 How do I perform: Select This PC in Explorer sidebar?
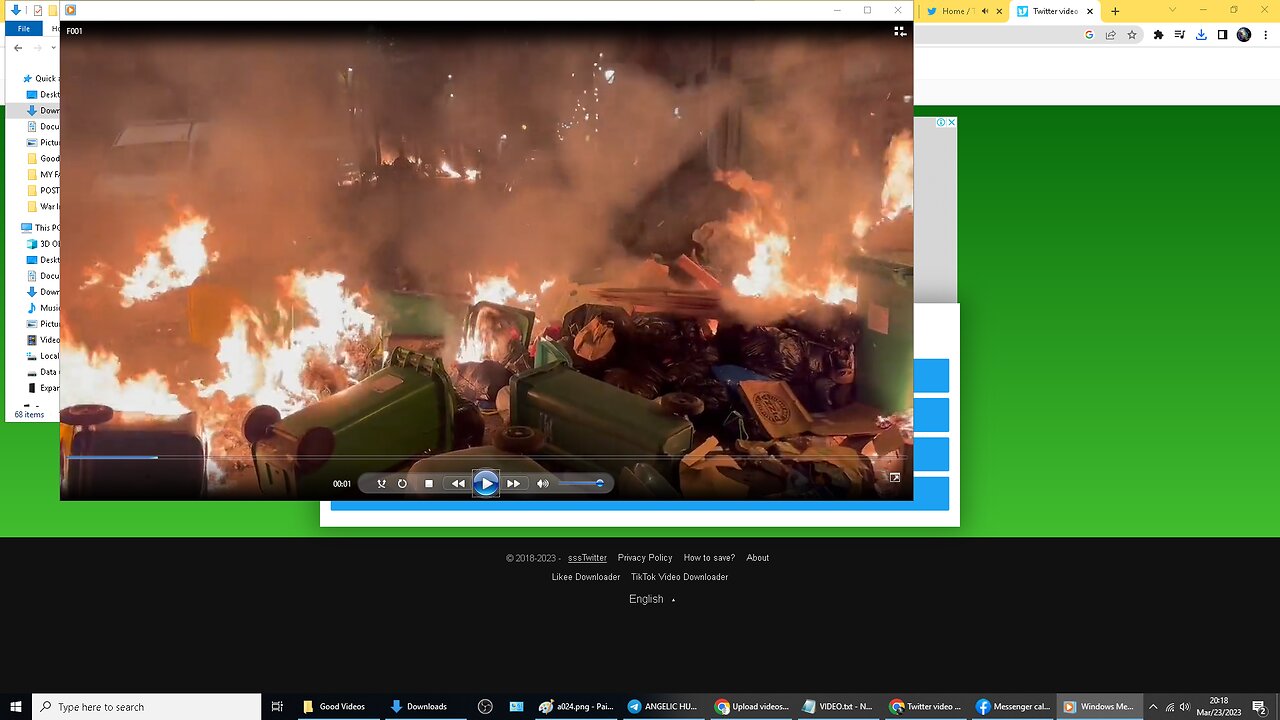pyautogui.click(x=41, y=227)
